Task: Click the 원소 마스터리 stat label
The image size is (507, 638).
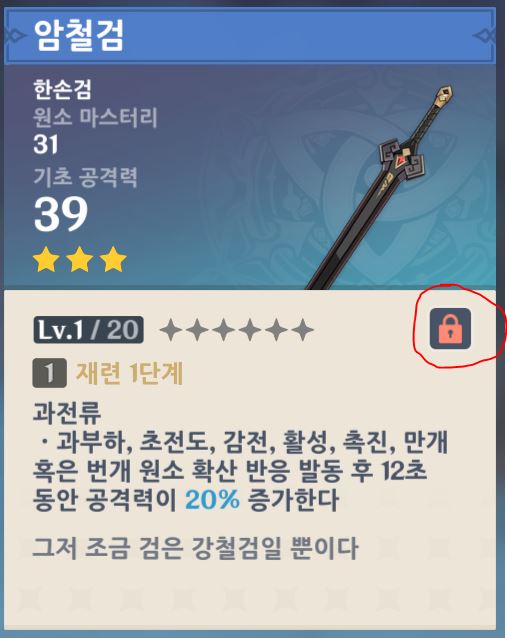Action: coord(95,118)
